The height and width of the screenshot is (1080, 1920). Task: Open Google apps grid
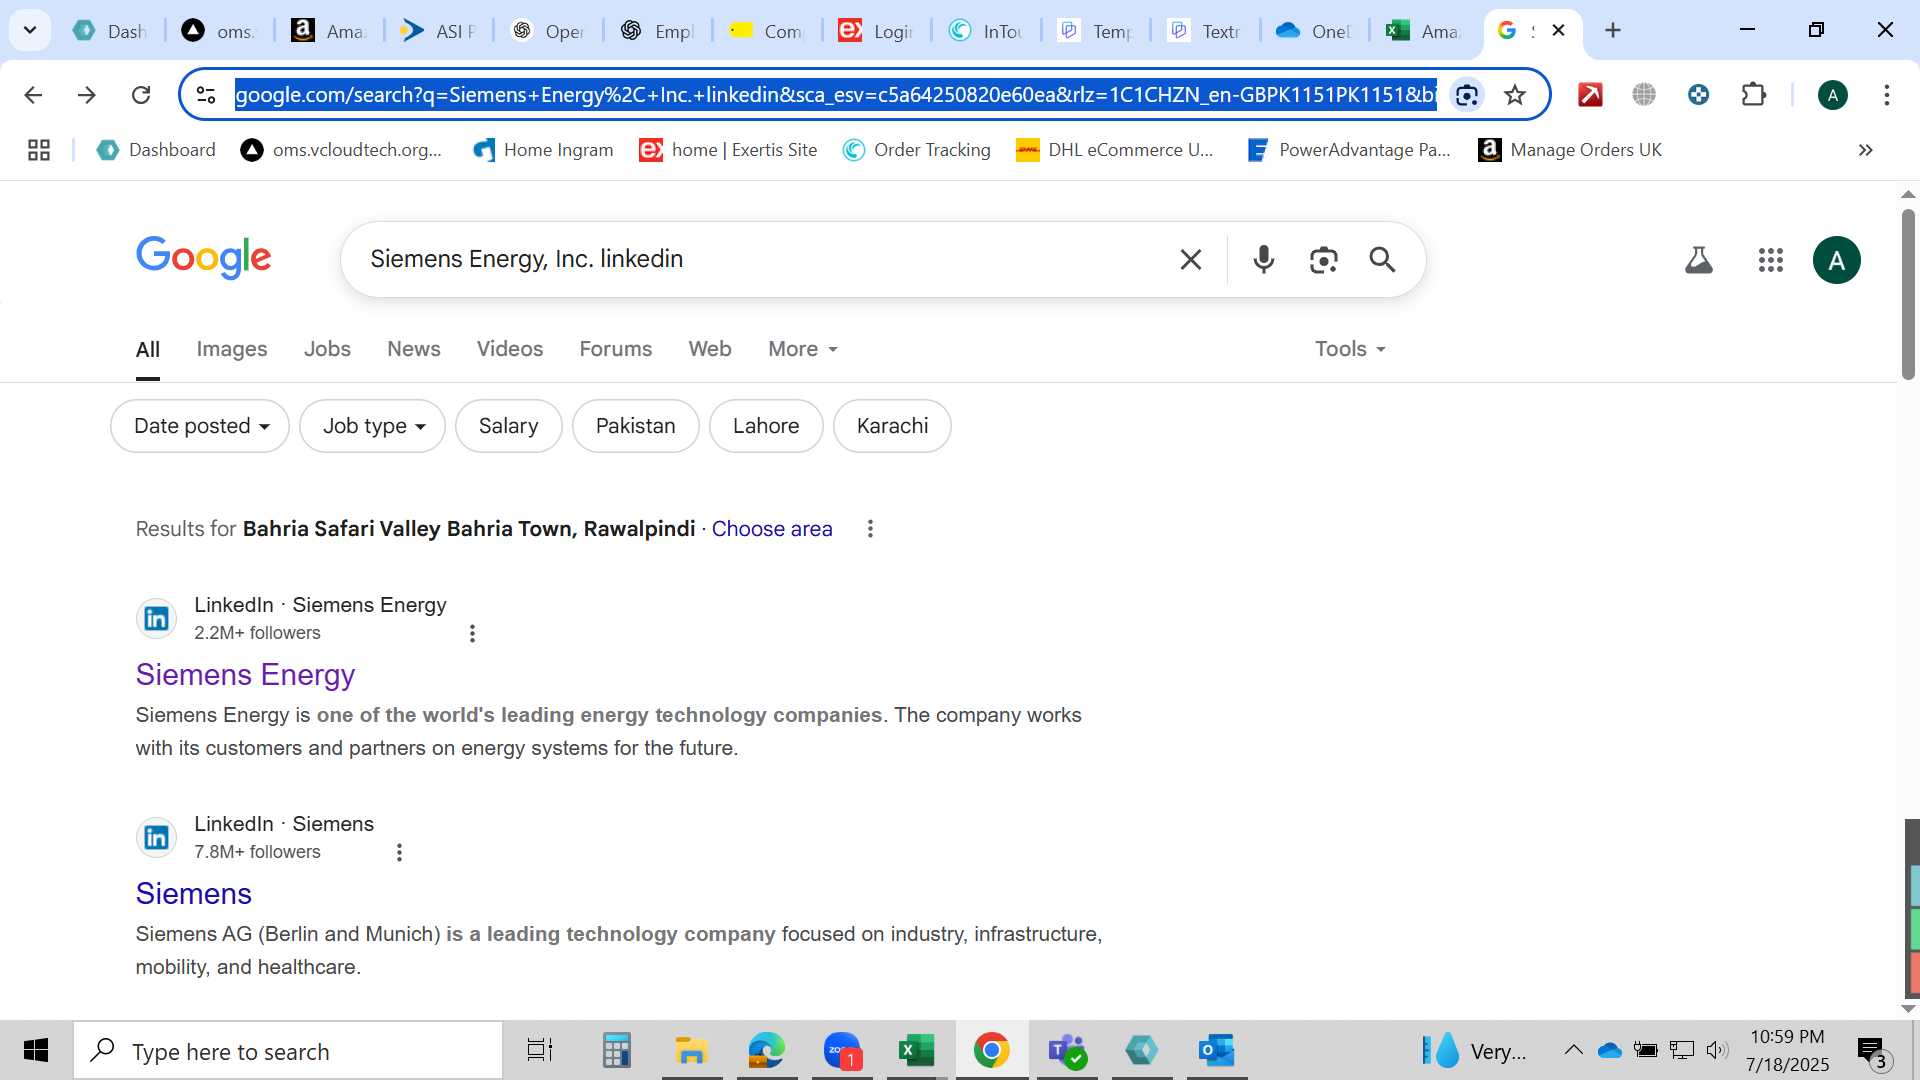(x=1771, y=260)
